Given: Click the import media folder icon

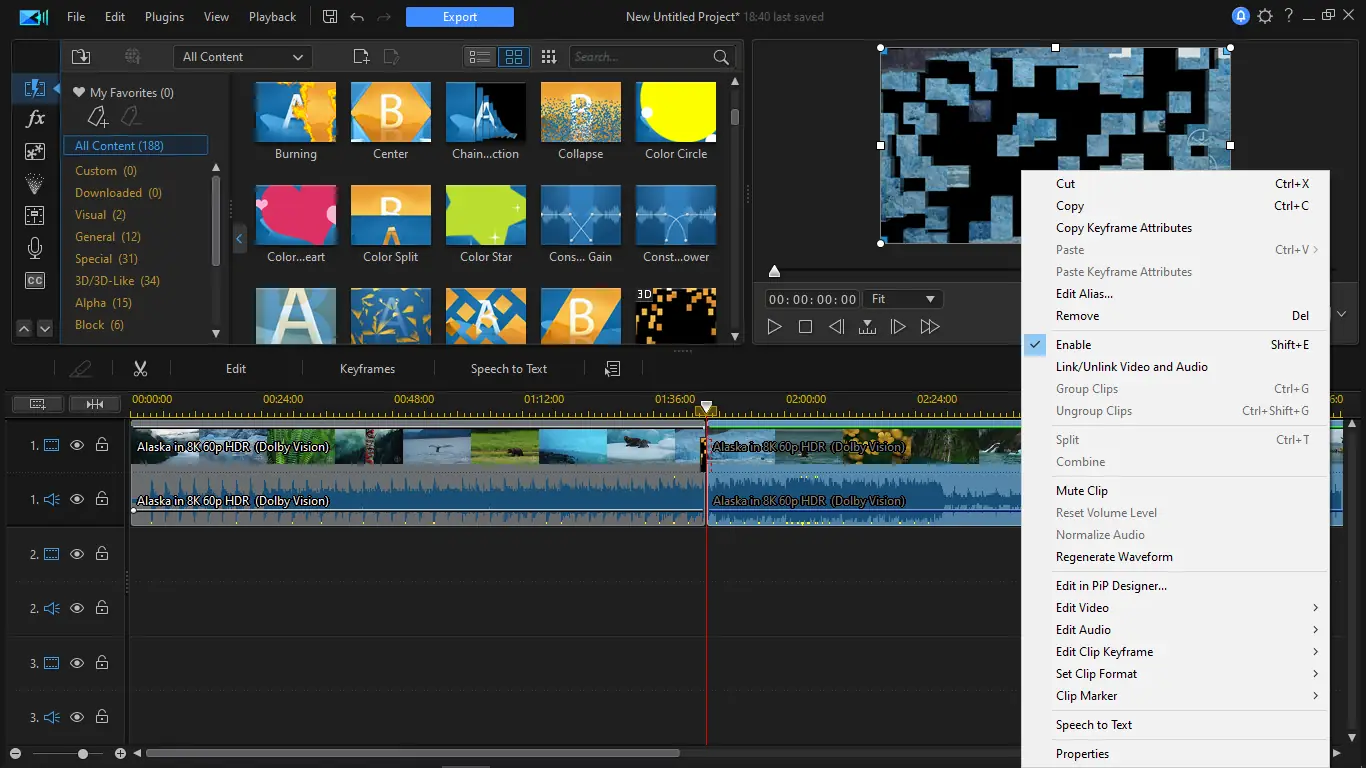Looking at the screenshot, I should point(81,57).
